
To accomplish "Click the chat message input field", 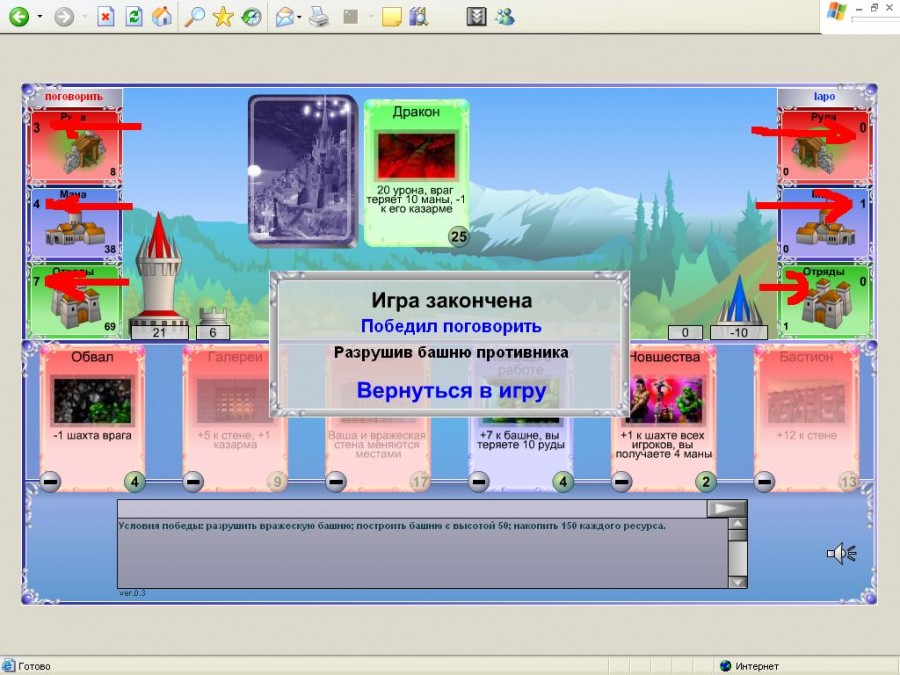I will pos(411,508).
